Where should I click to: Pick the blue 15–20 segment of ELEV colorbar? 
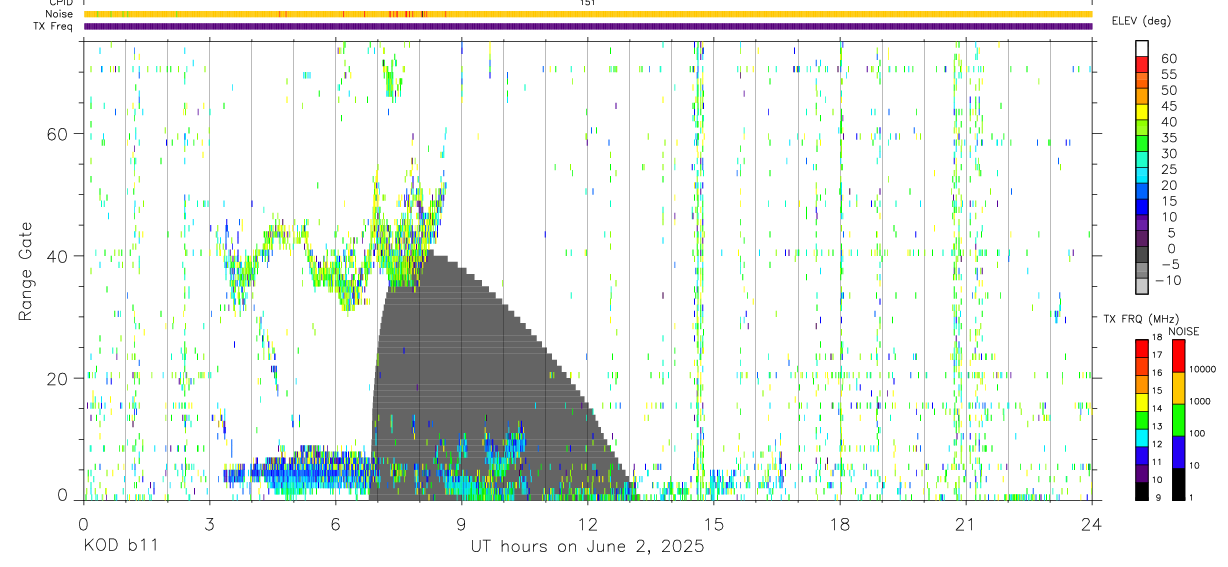point(1142,192)
